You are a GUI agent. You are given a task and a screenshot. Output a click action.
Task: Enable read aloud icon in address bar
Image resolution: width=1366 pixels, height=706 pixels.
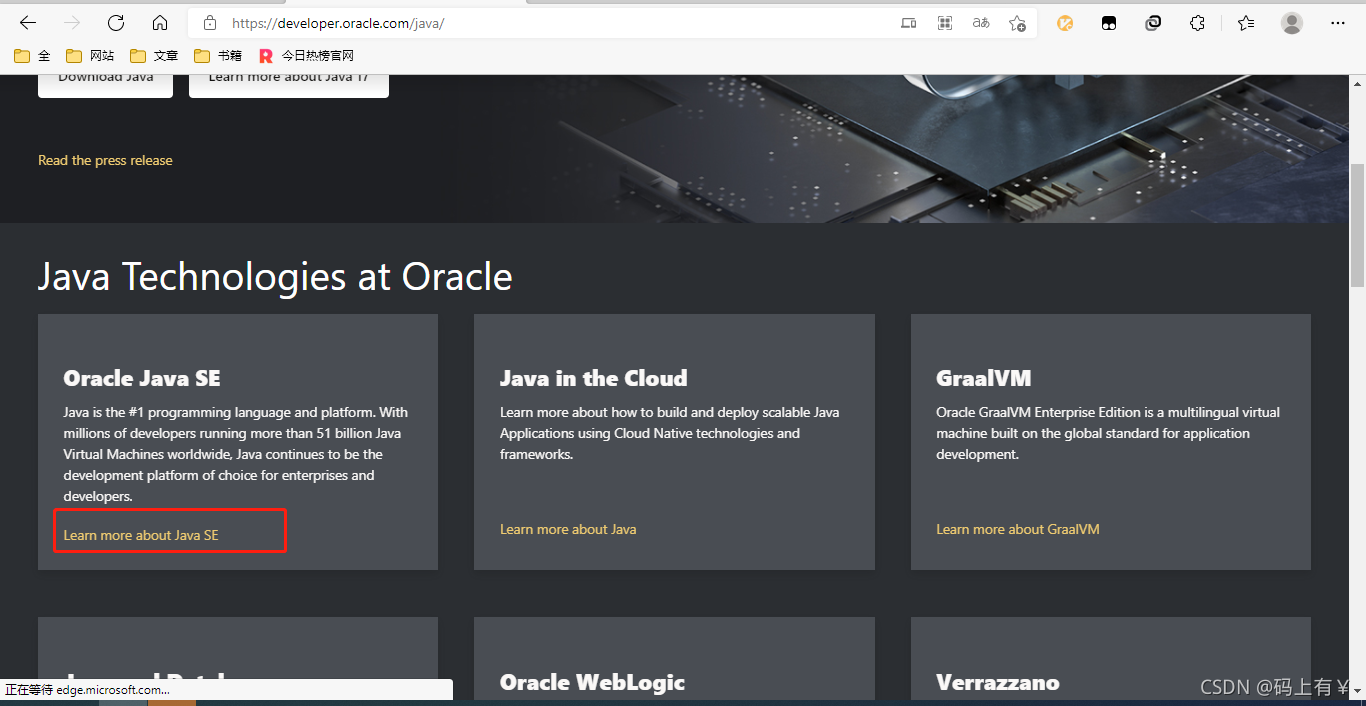click(981, 23)
